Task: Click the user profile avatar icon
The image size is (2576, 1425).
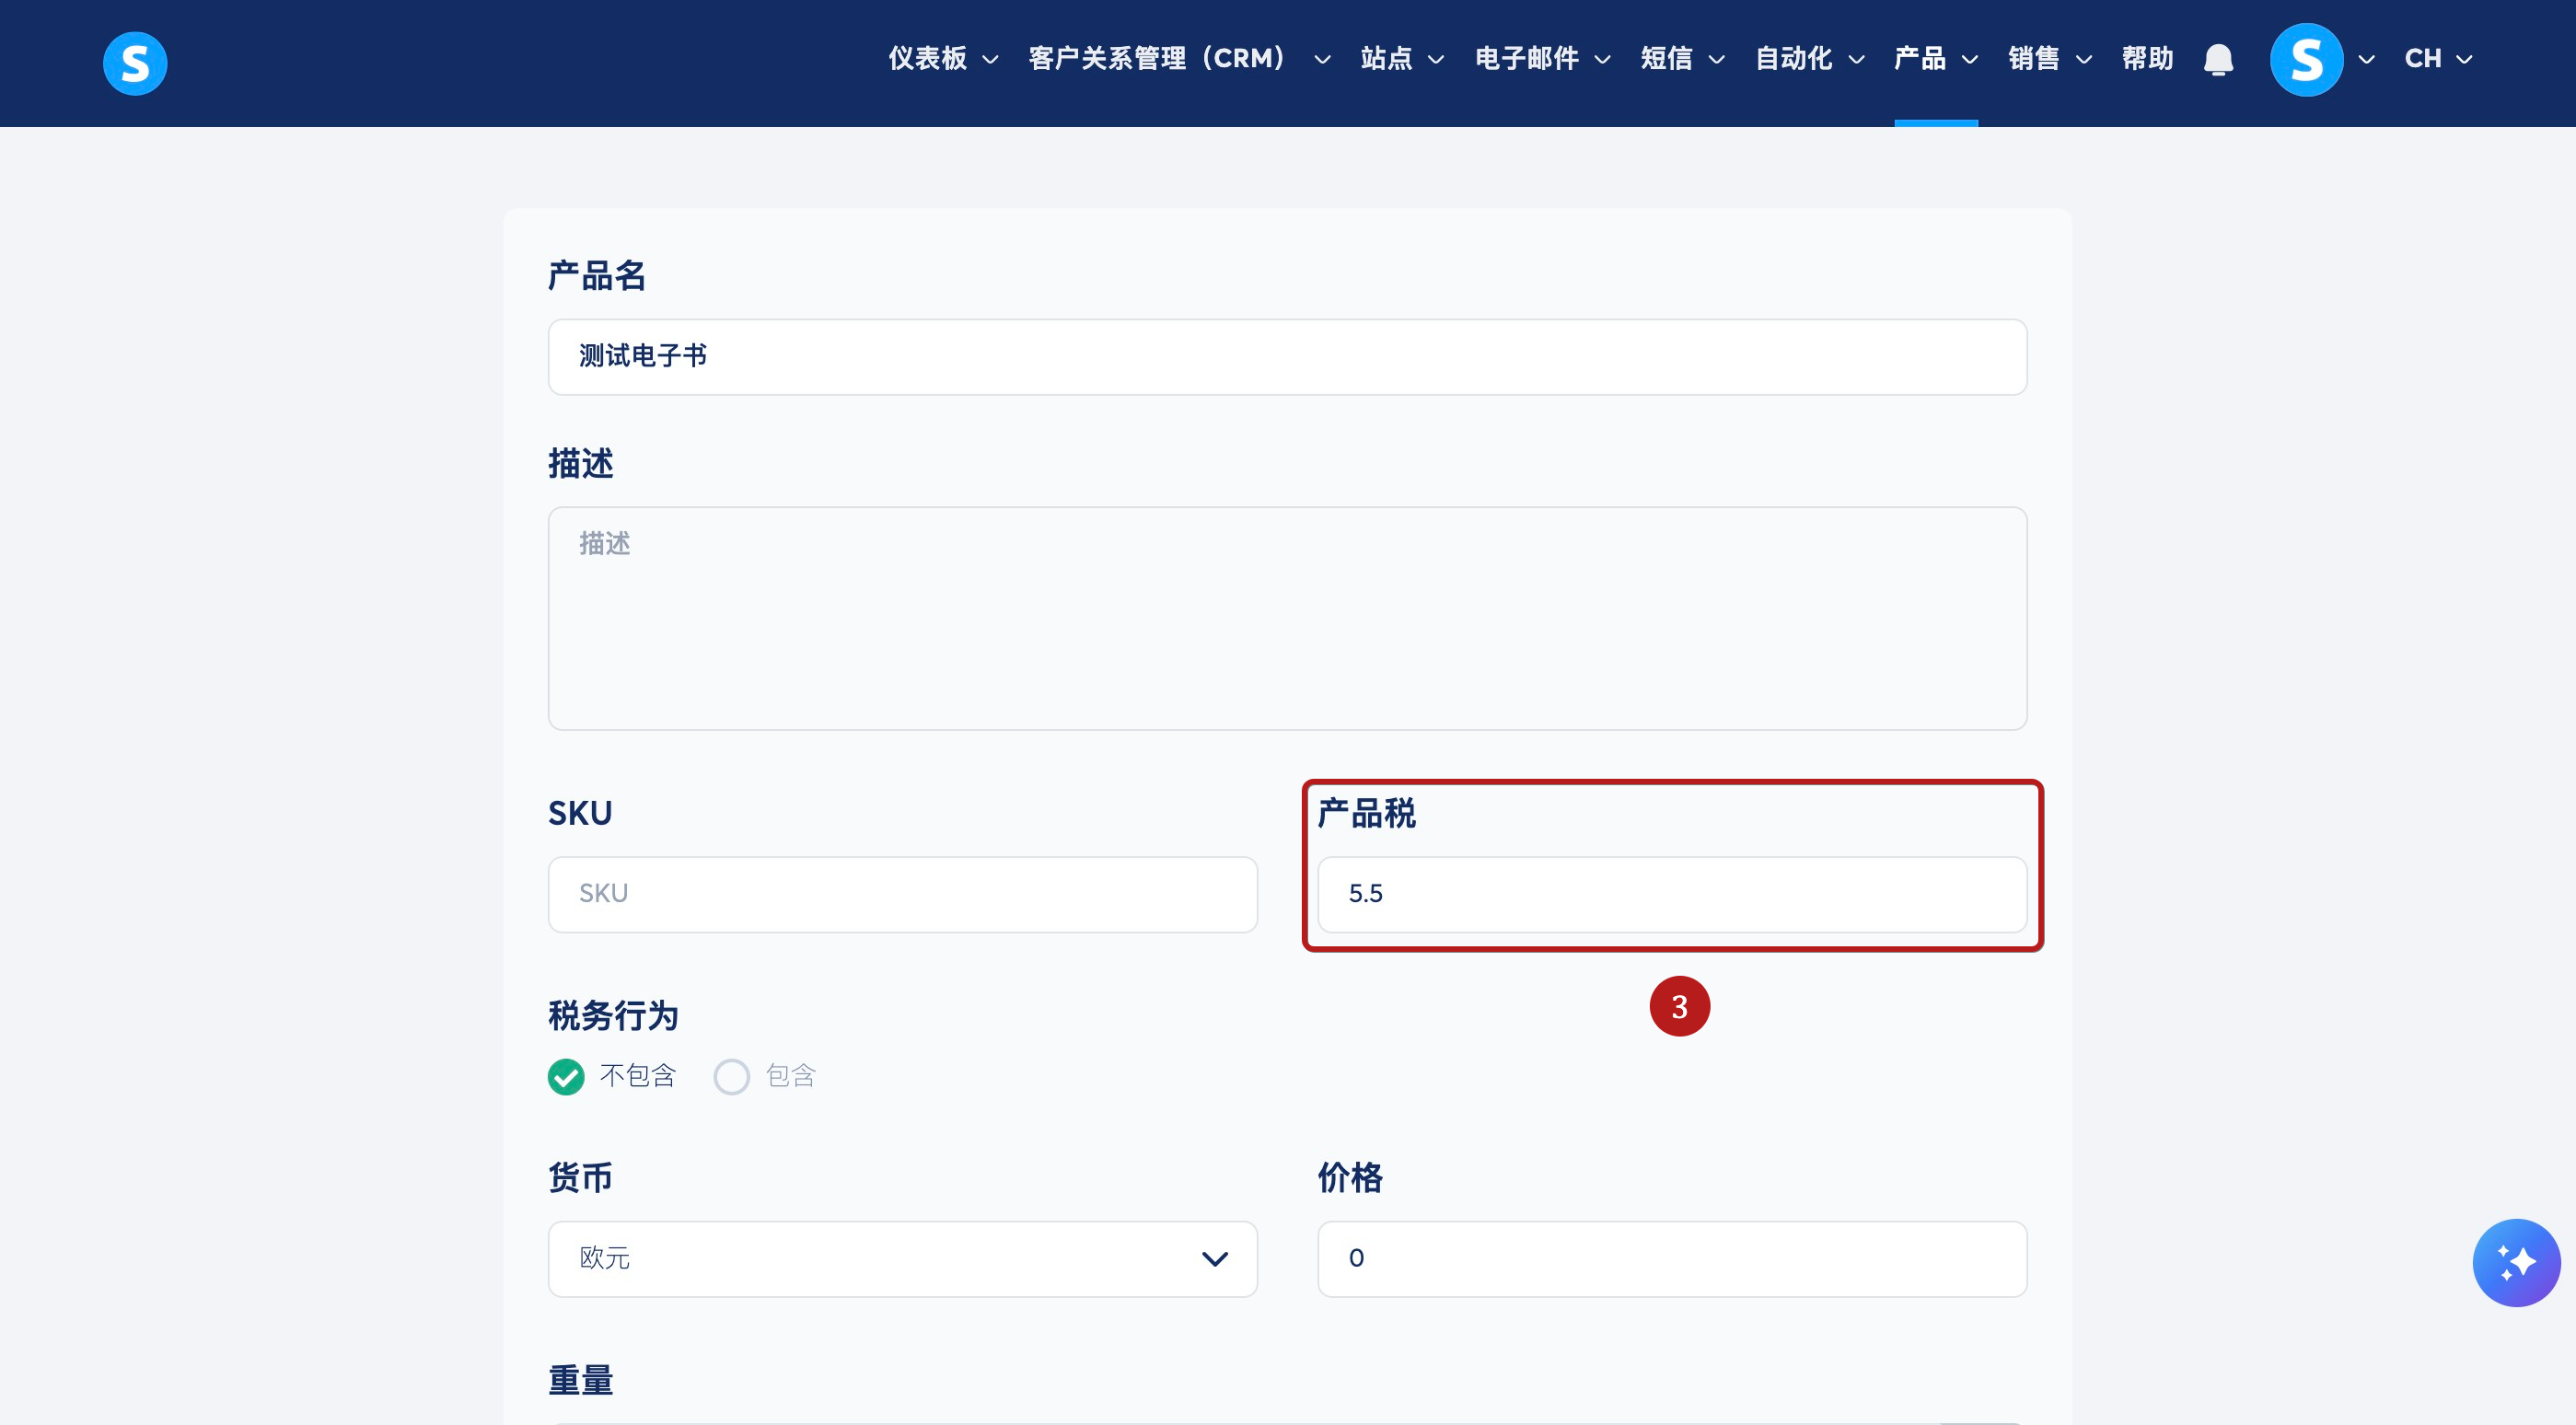Action: coord(2306,60)
